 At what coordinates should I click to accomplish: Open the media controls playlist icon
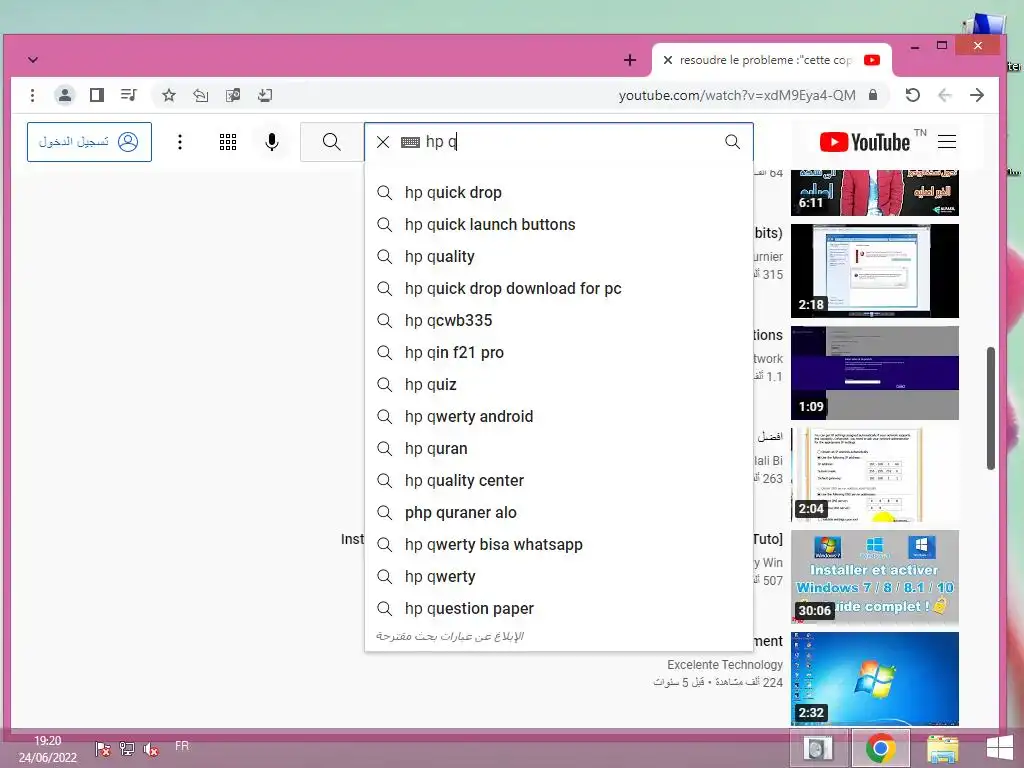[129, 95]
